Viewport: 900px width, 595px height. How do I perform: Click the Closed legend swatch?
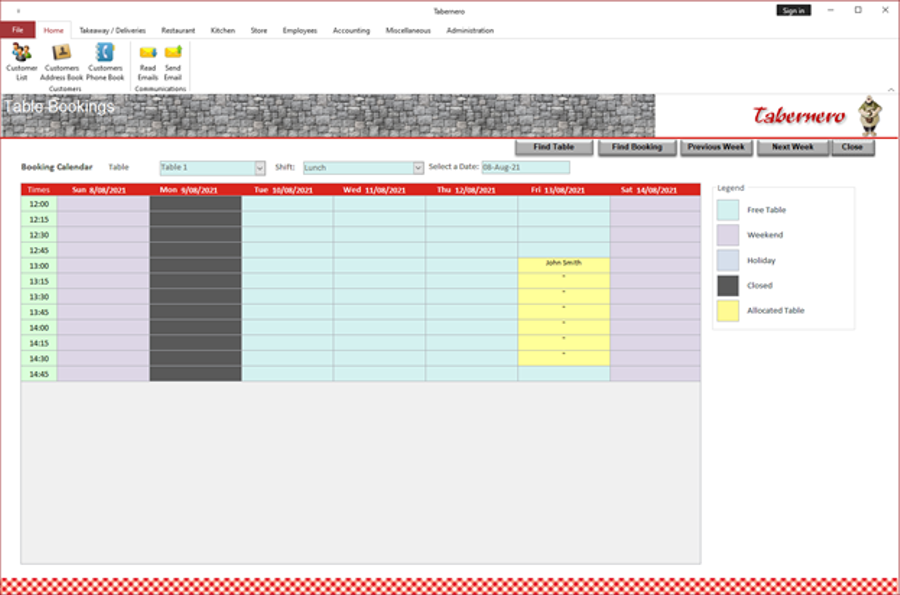pos(727,286)
